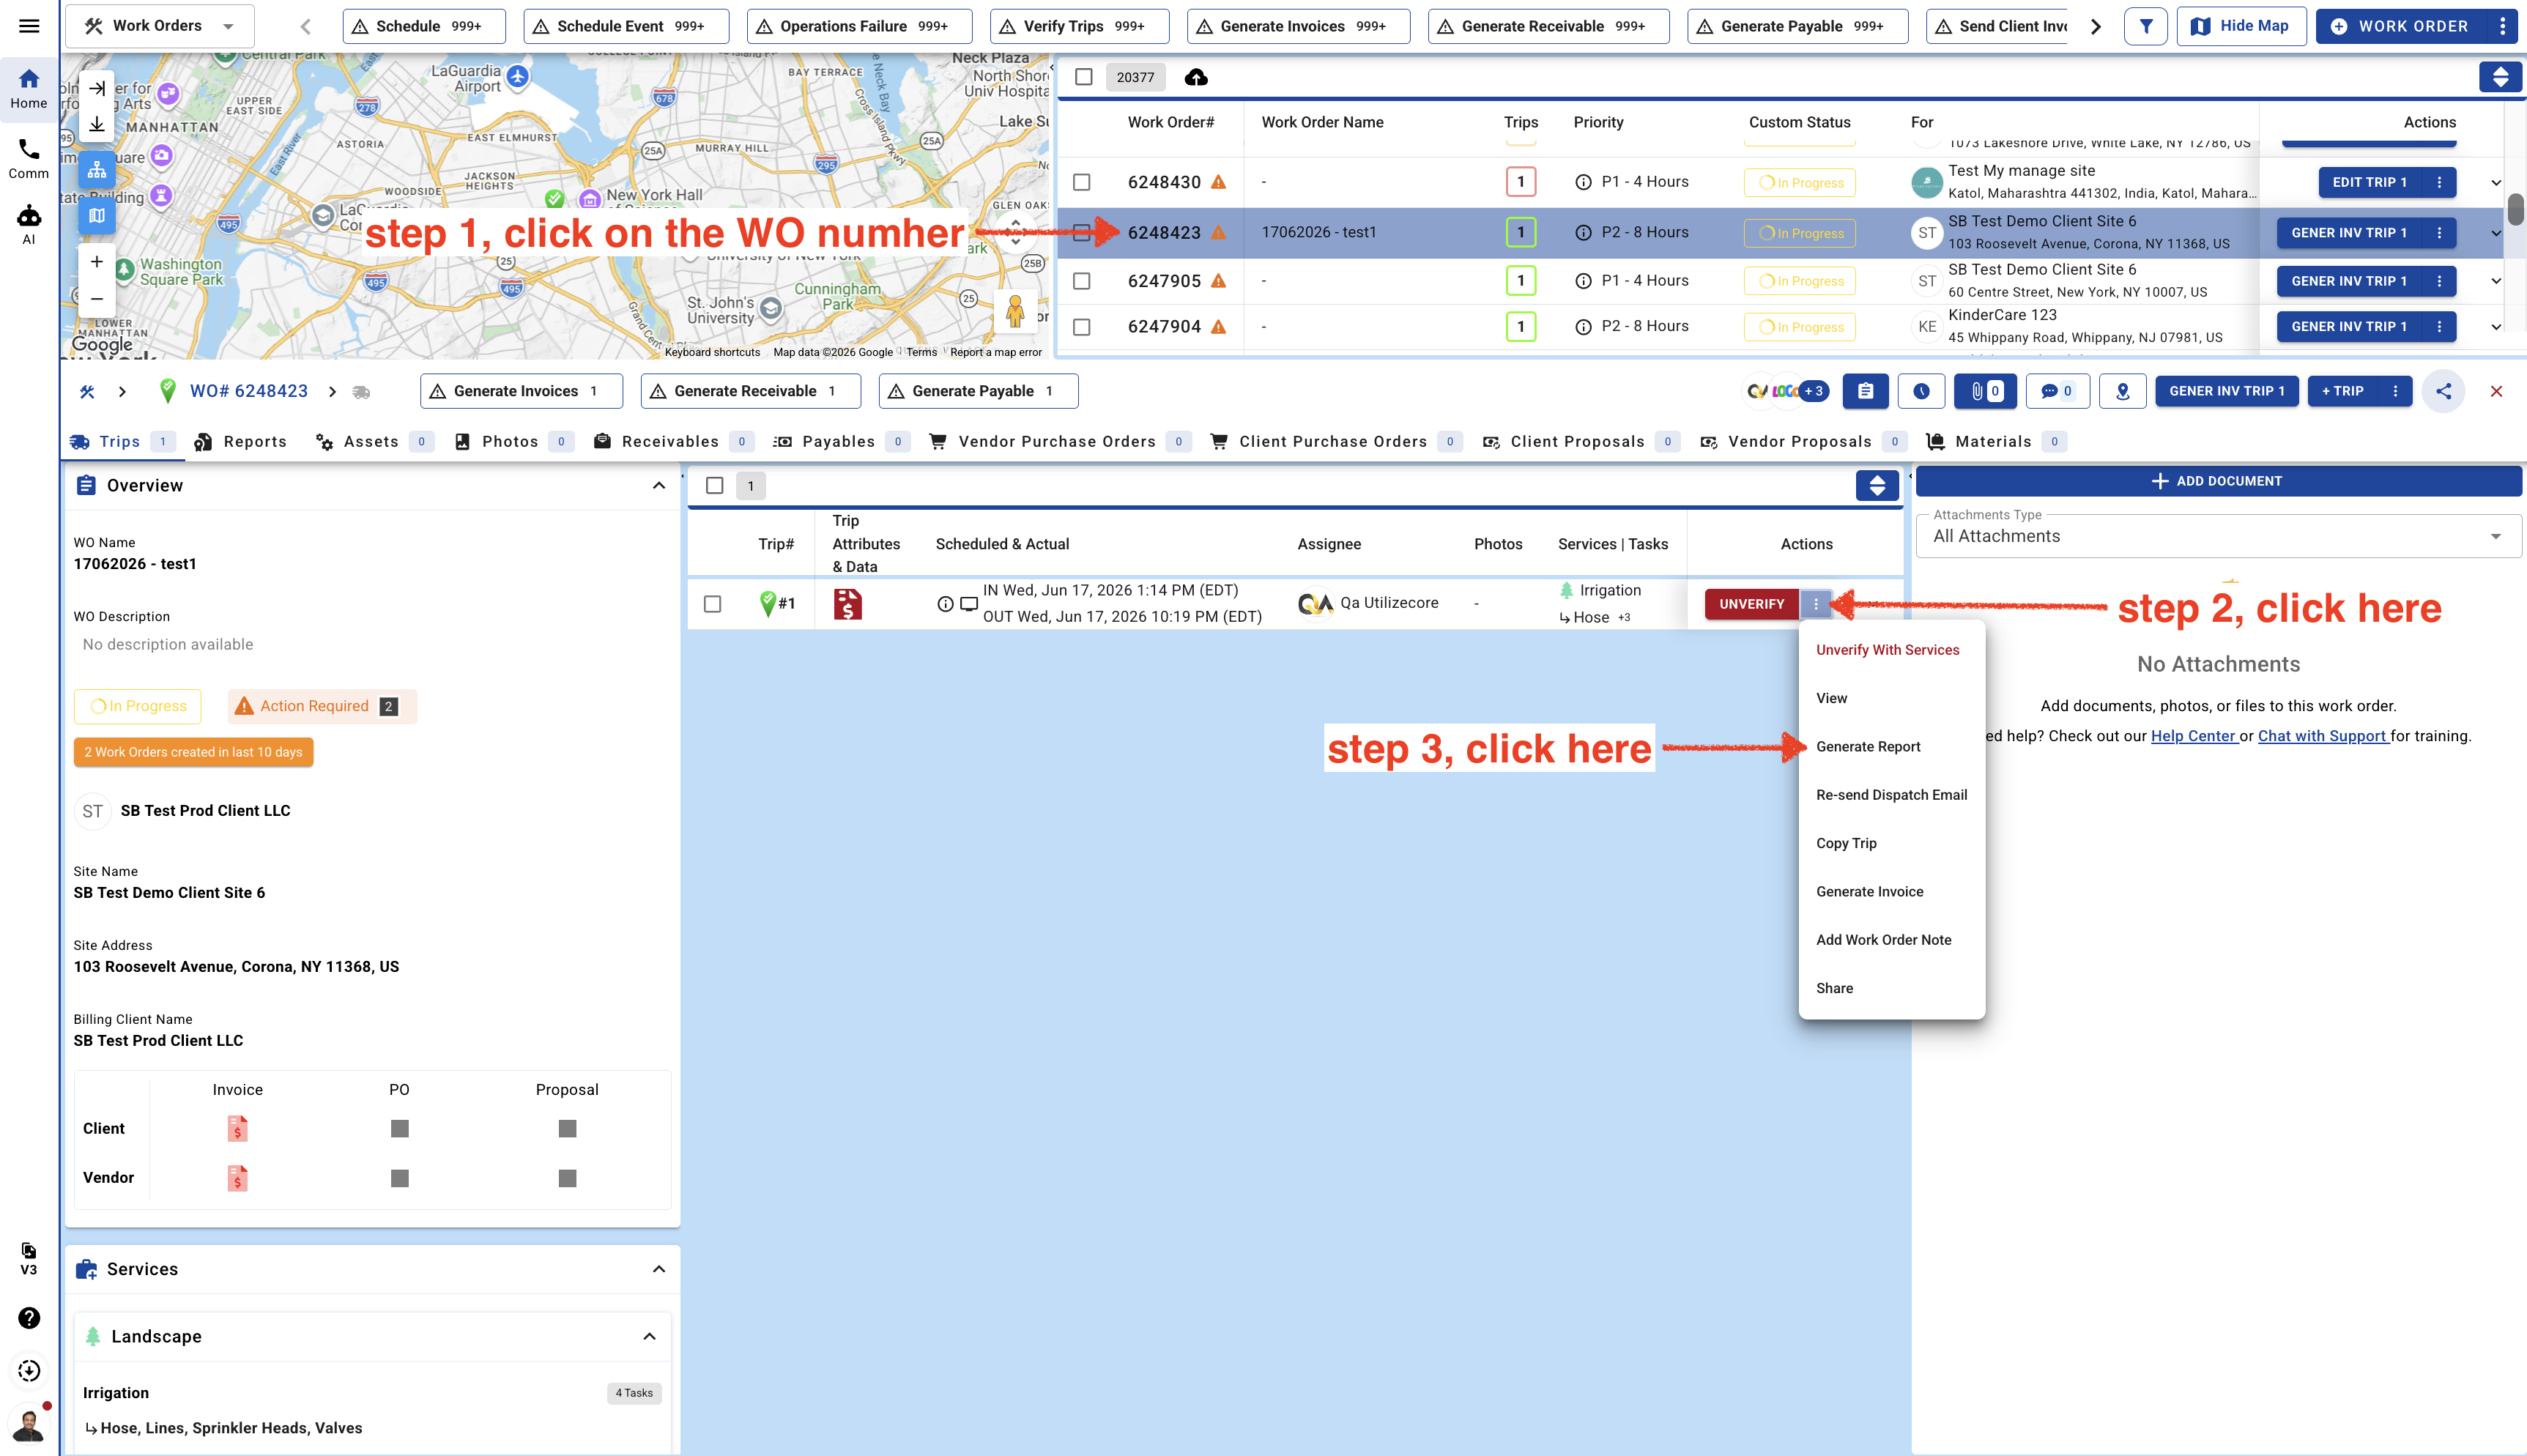This screenshot has height=1456, width=2527.
Task: Open the clock history icon
Action: (x=1921, y=391)
